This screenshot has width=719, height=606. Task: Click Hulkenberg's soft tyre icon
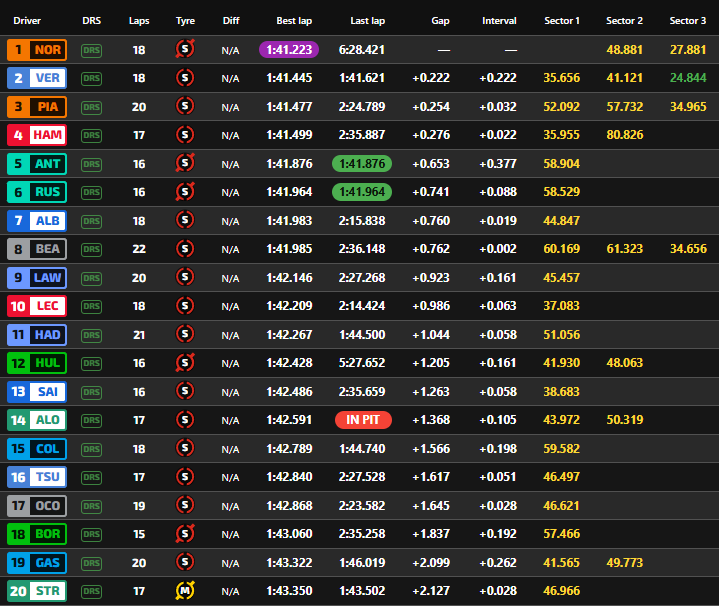185,363
